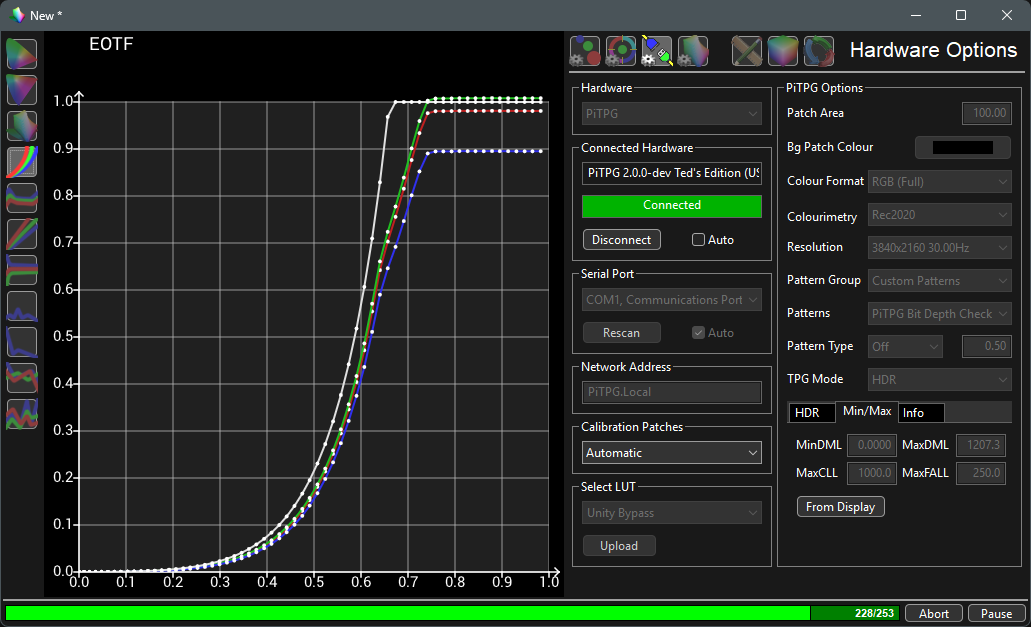Open the Info tab
This screenshot has width=1031, height=627.
(921, 413)
